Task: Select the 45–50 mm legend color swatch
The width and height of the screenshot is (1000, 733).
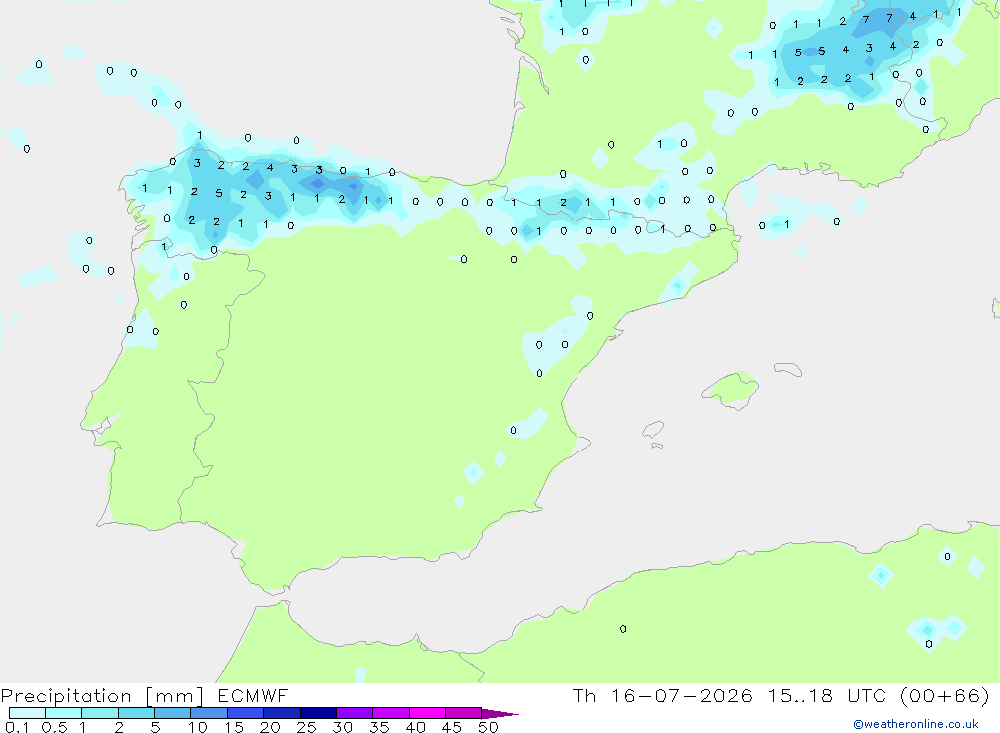Action: pyautogui.click(x=464, y=713)
